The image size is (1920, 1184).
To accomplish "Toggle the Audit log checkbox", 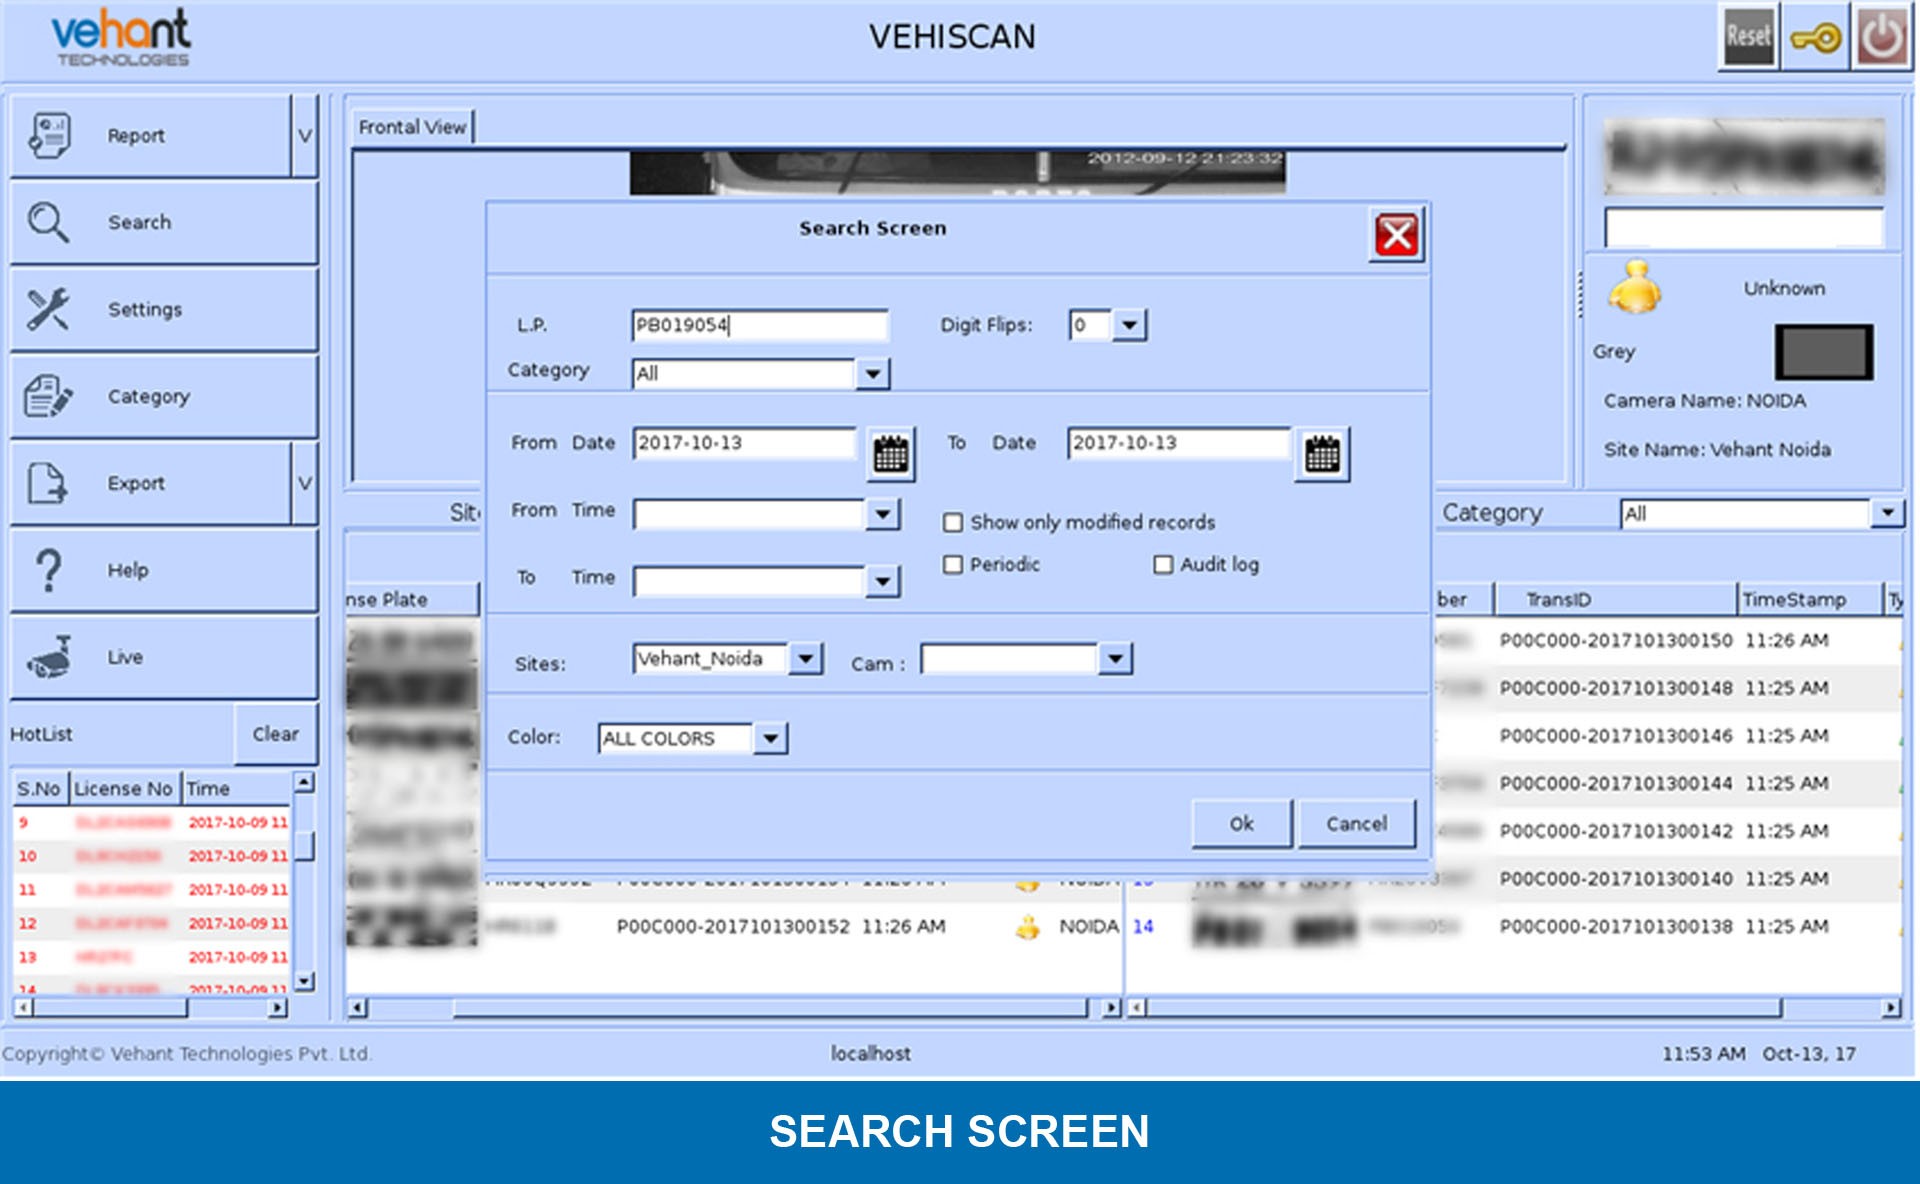I will (x=1163, y=565).
